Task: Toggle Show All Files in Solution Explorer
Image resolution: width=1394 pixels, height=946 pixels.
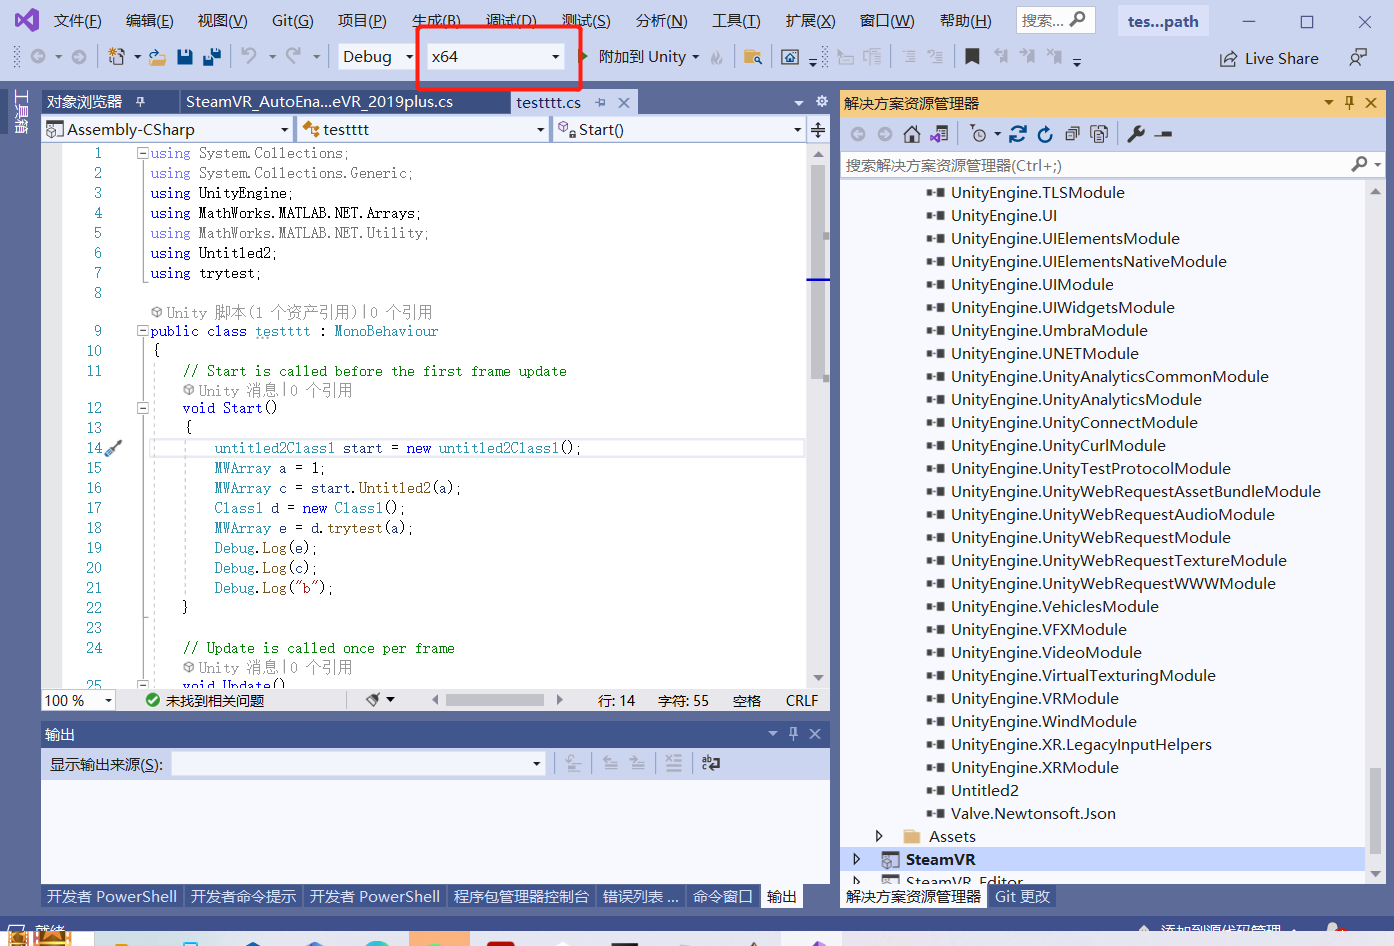Action: (1099, 134)
